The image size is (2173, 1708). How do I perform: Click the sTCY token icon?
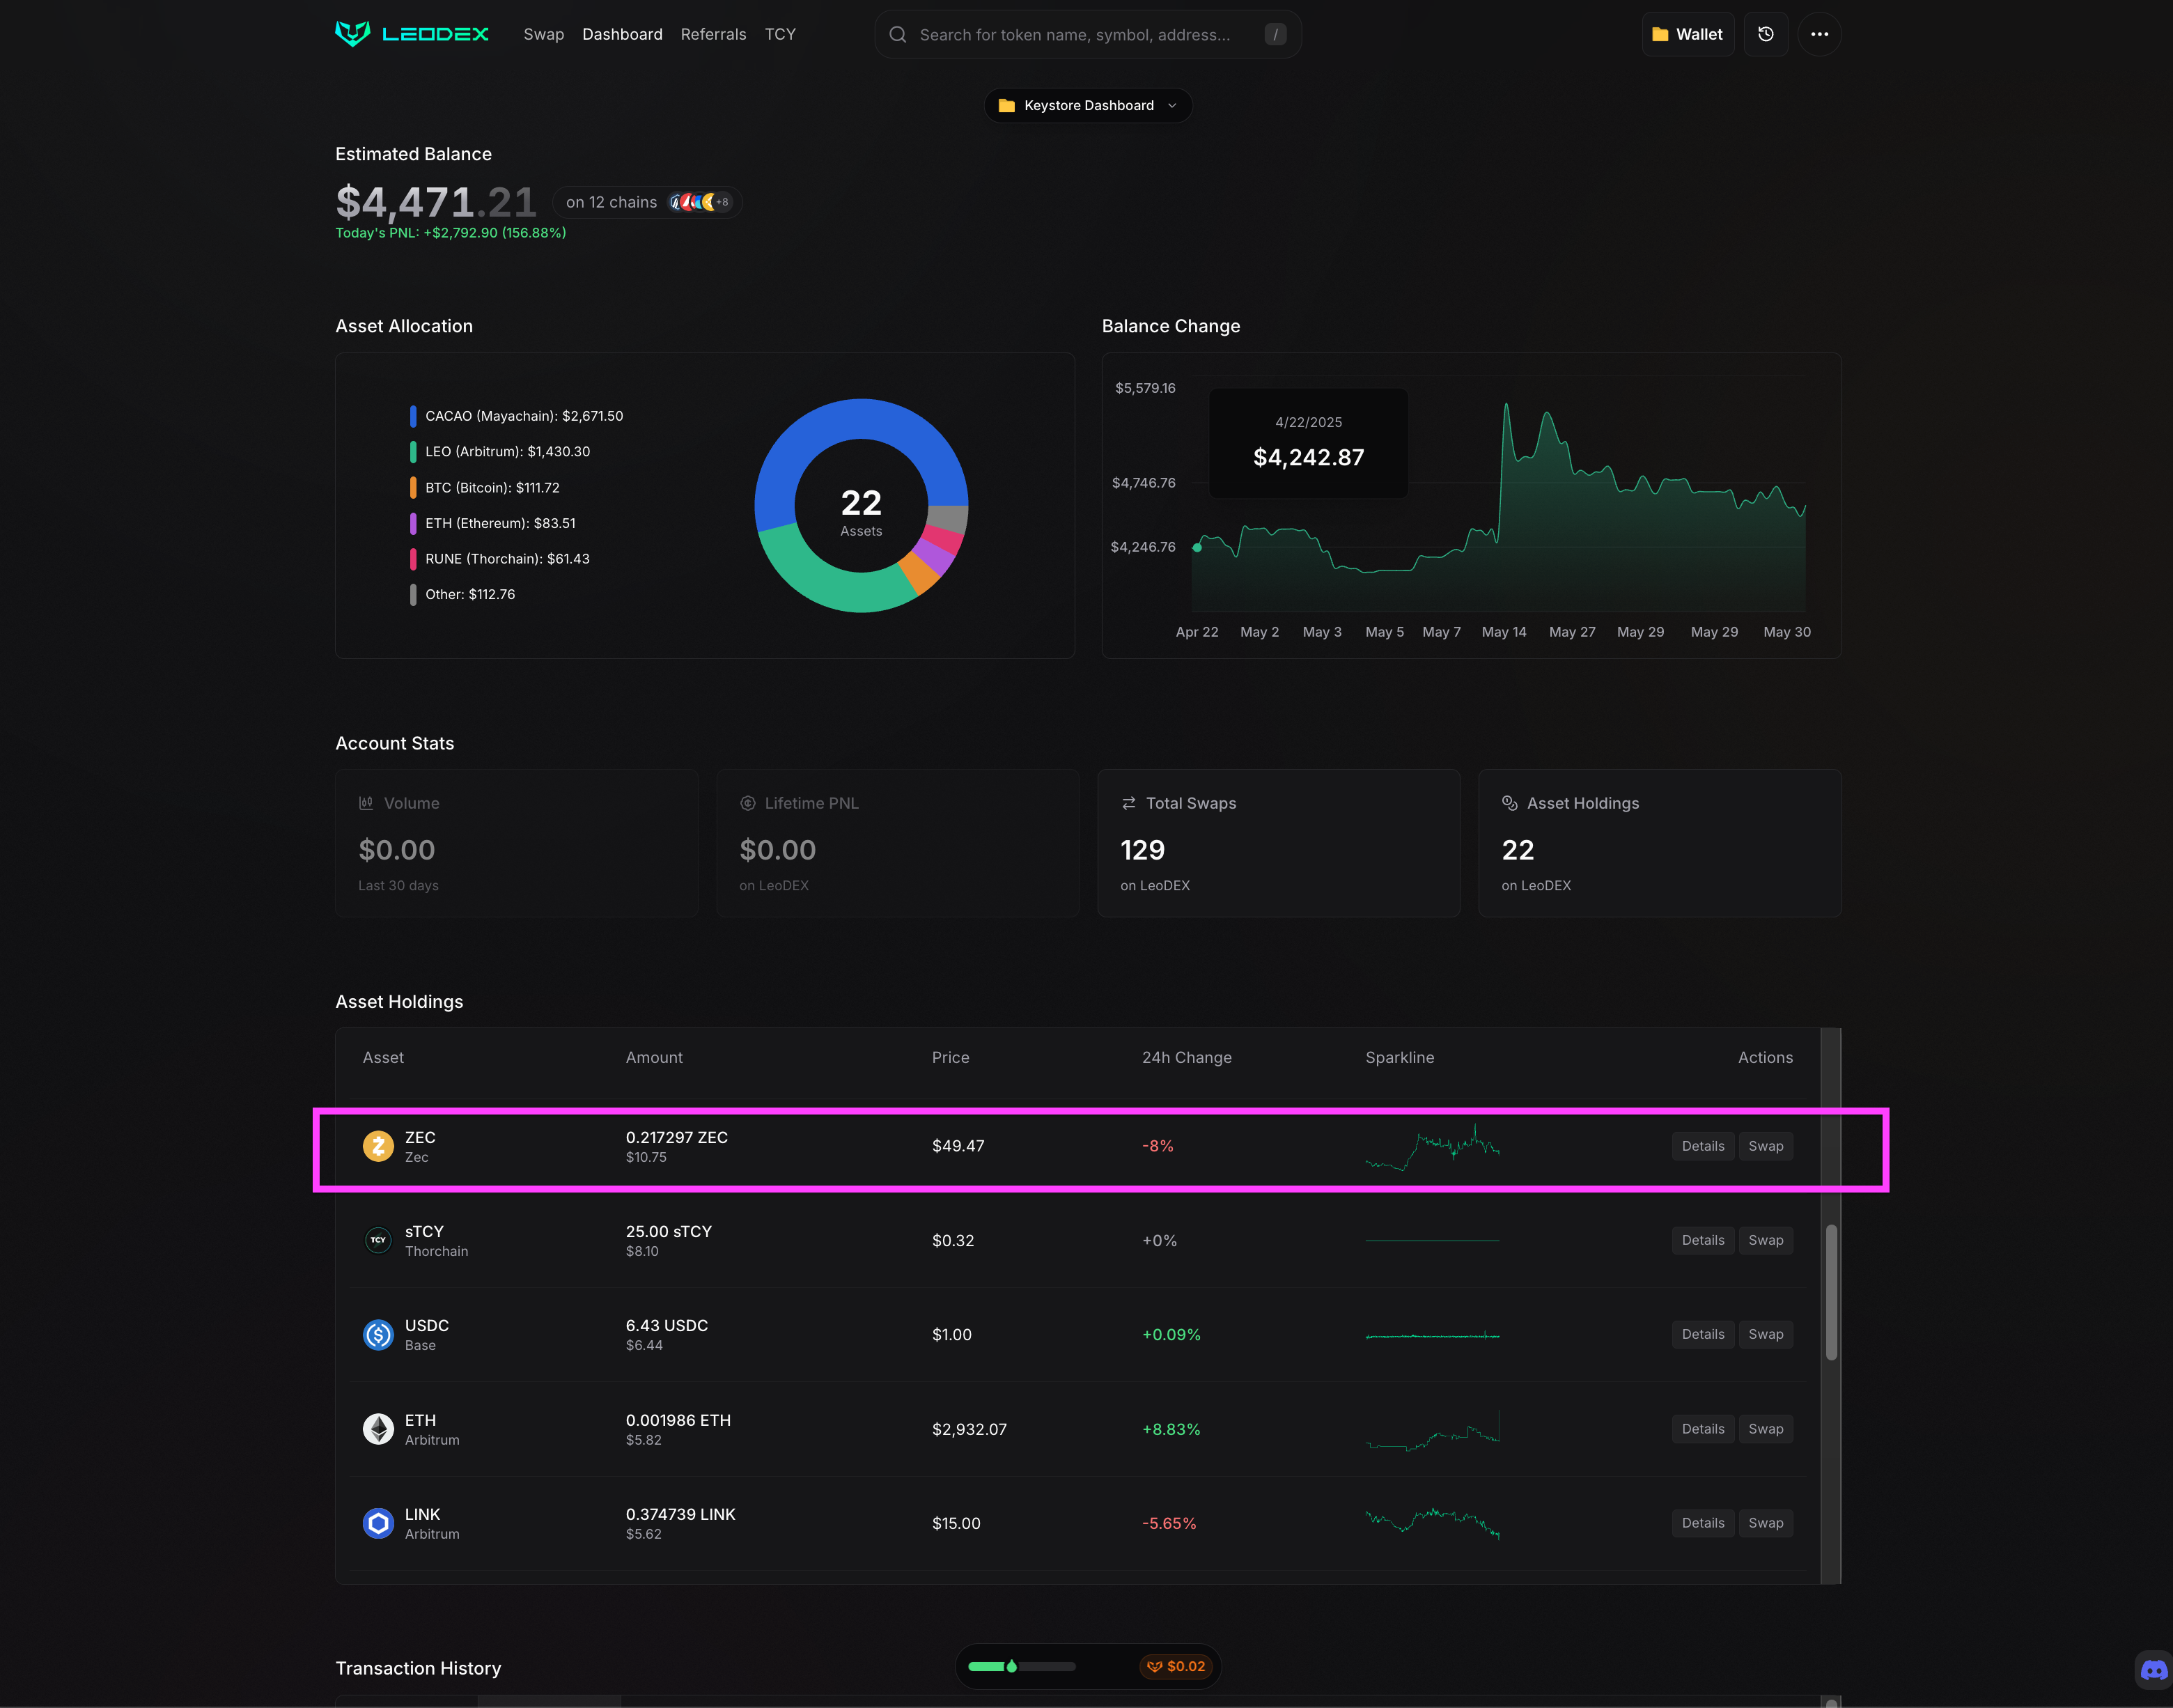378,1240
